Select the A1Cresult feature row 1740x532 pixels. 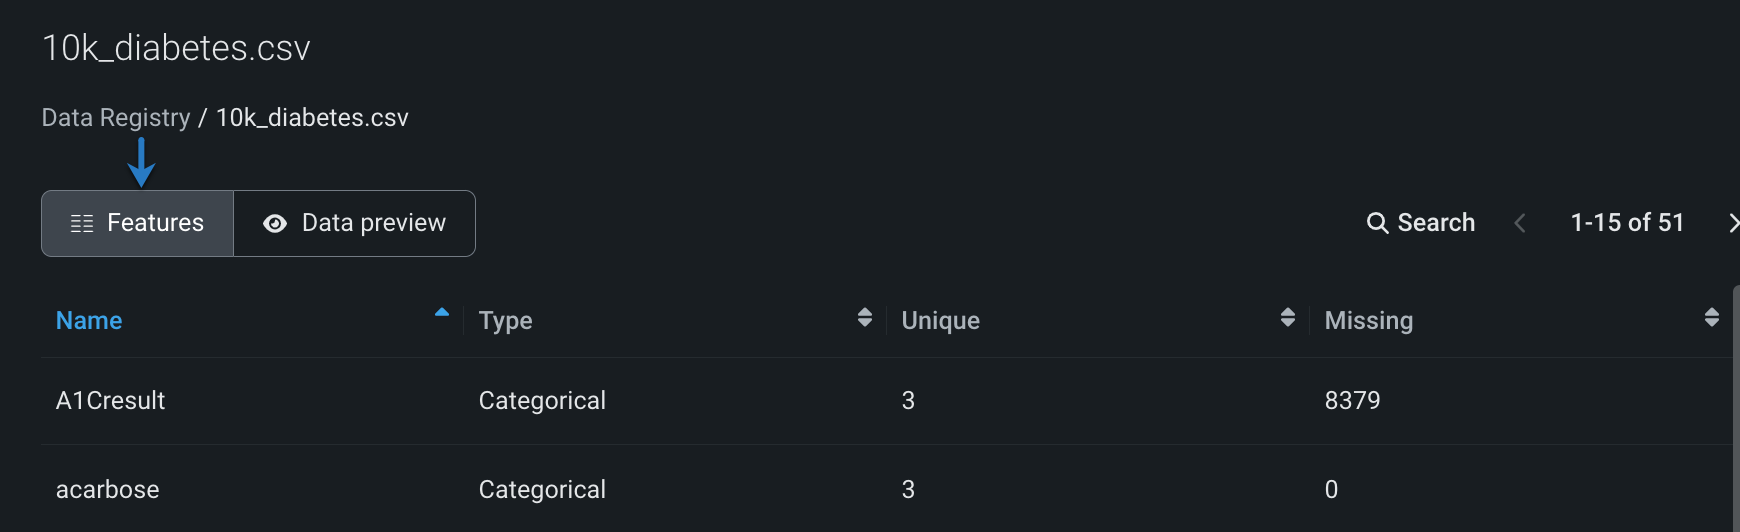[x=111, y=401]
